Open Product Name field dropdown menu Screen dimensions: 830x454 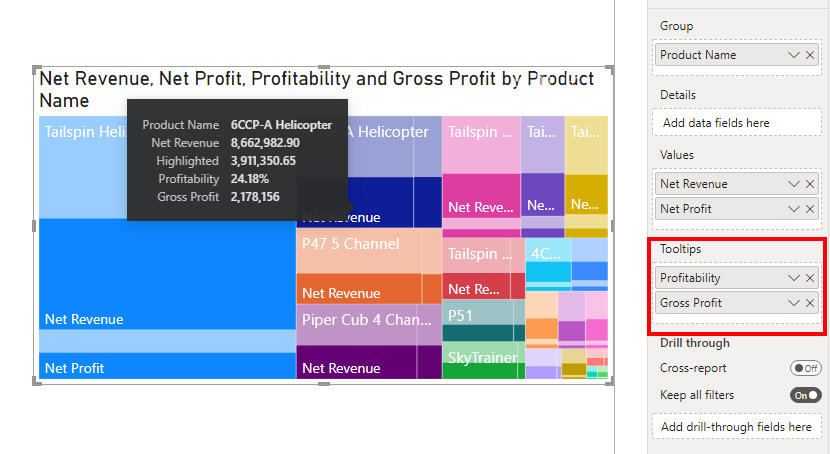click(x=794, y=55)
